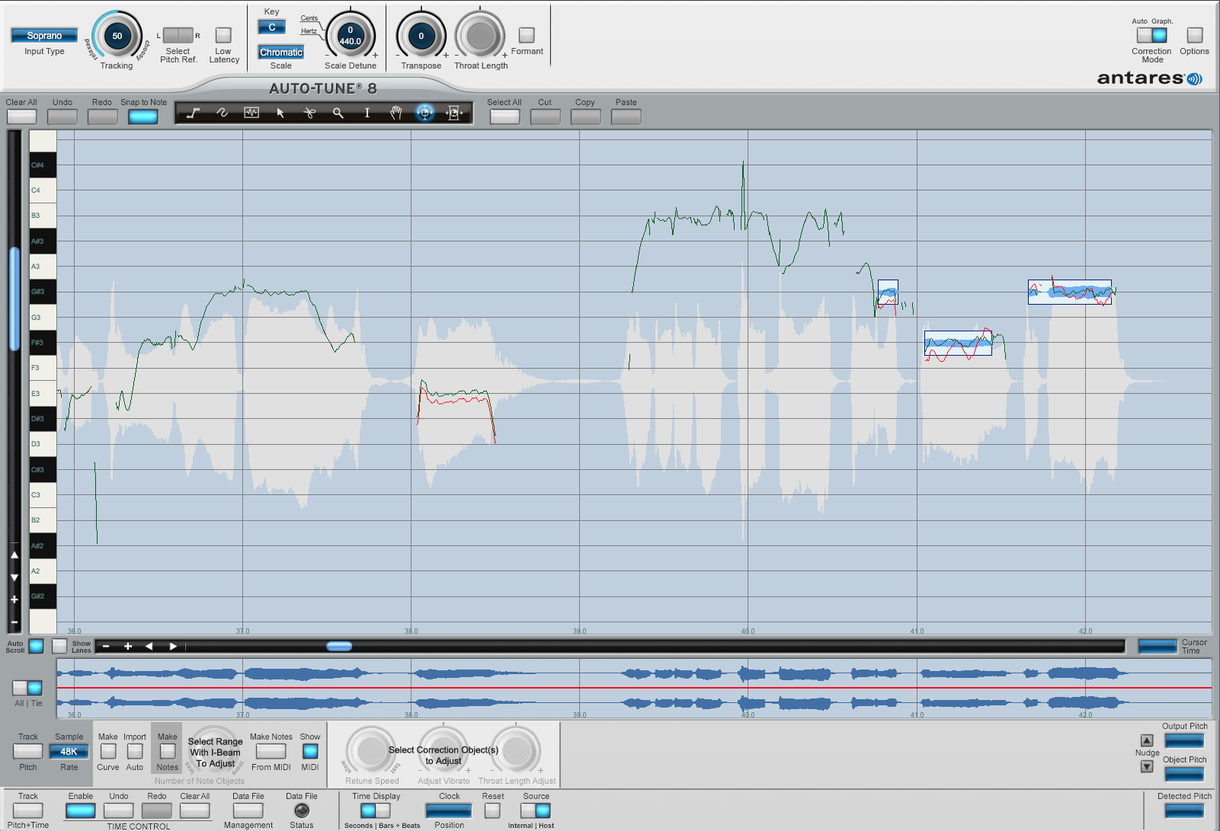This screenshot has width=1220, height=831.
Task: Click the Copy button
Action: (x=585, y=117)
